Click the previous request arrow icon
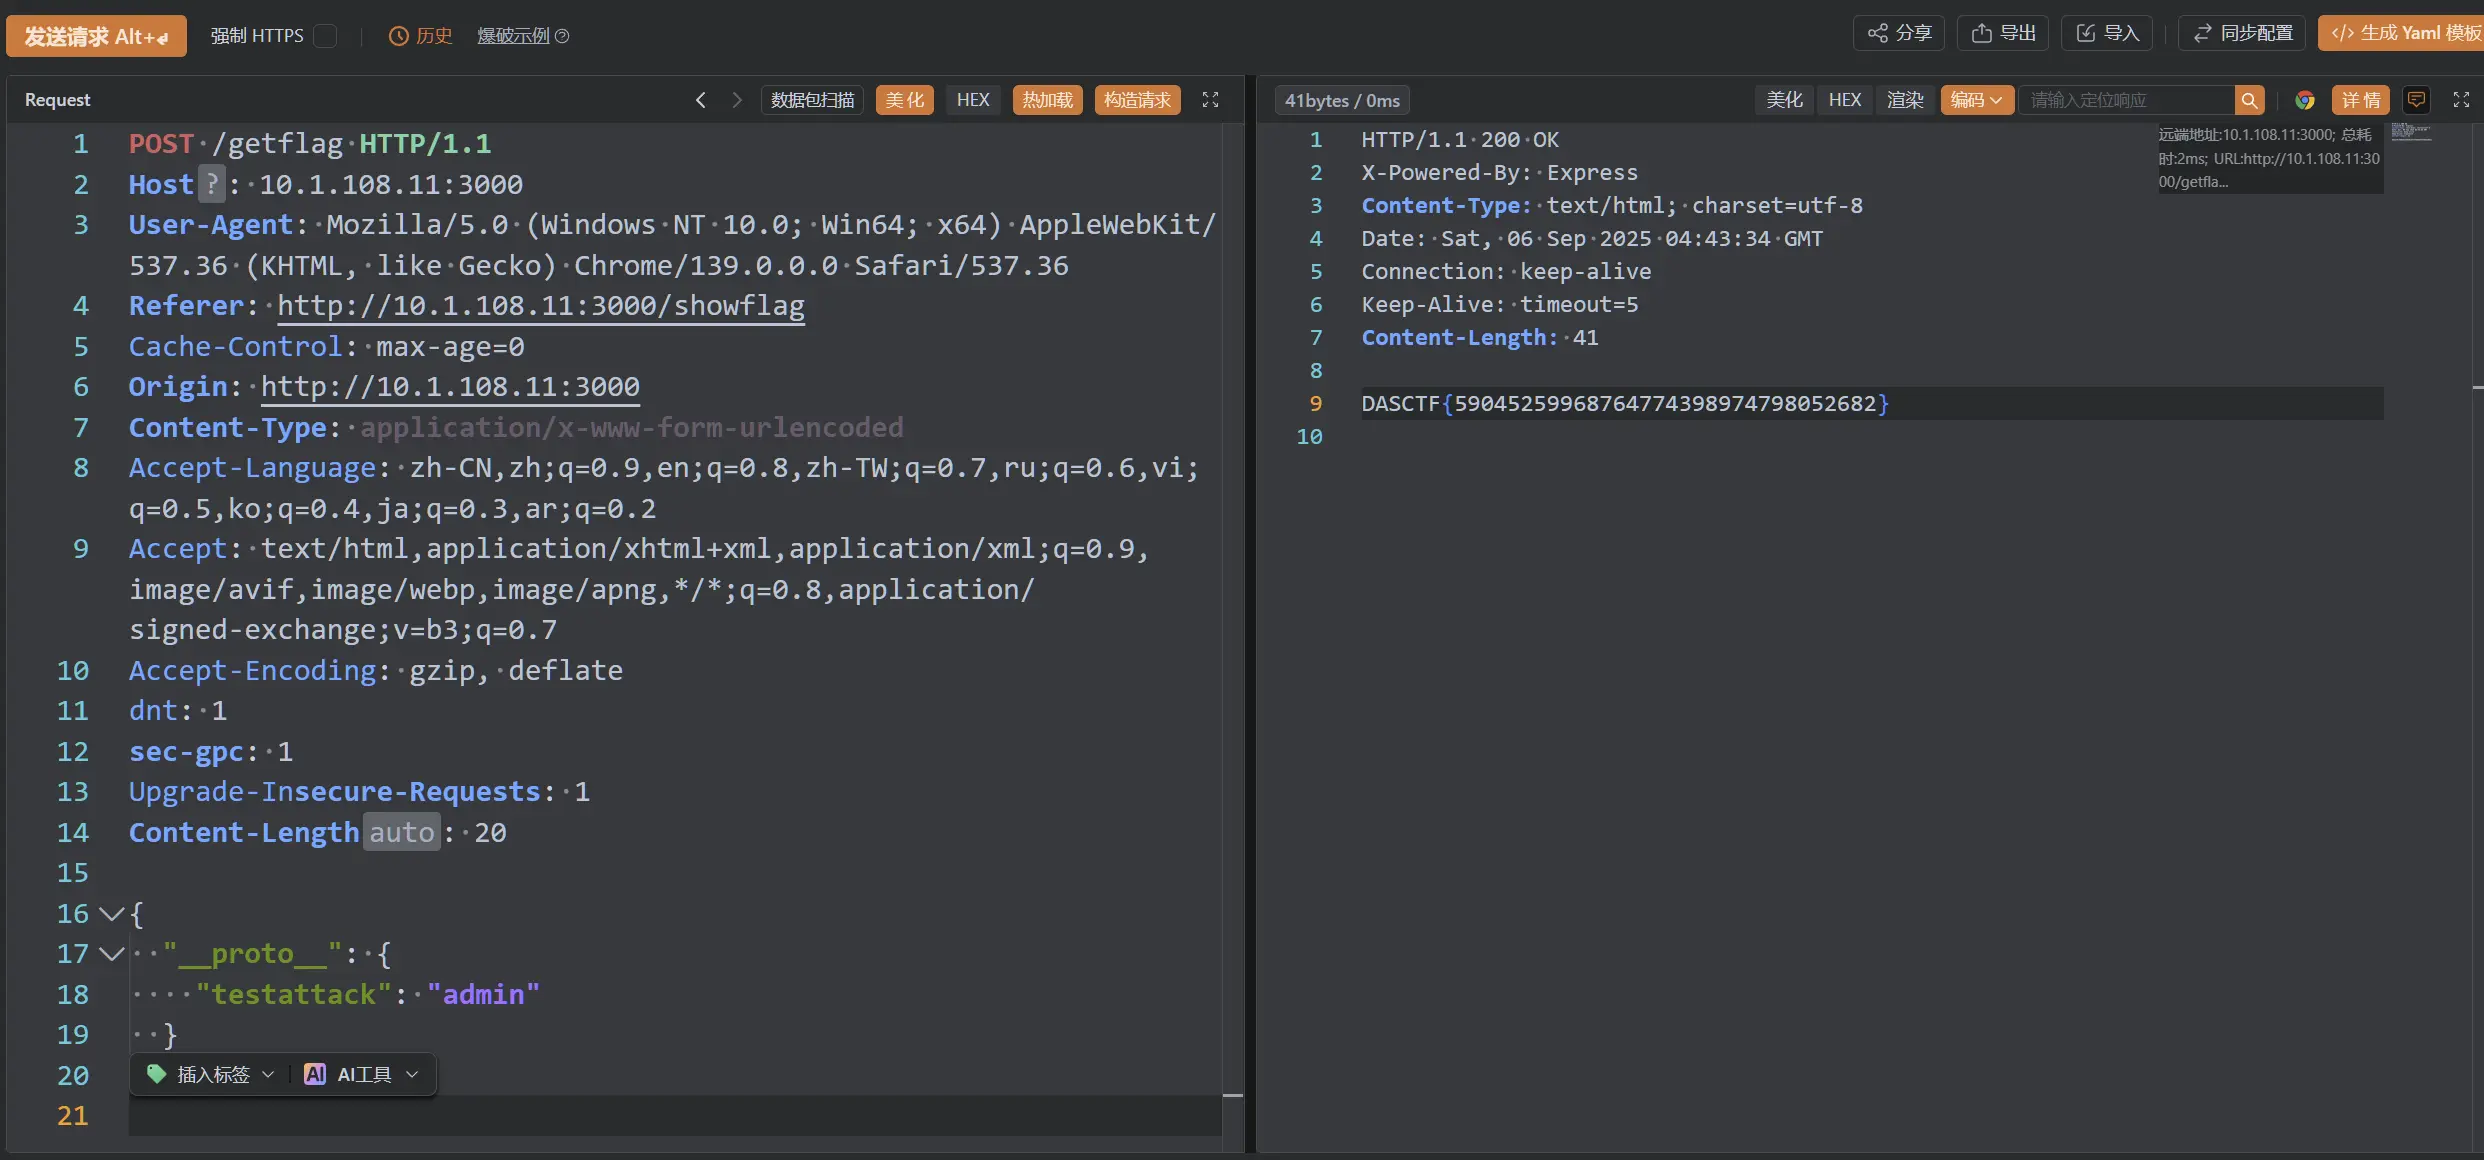The image size is (2484, 1160). coord(701,100)
